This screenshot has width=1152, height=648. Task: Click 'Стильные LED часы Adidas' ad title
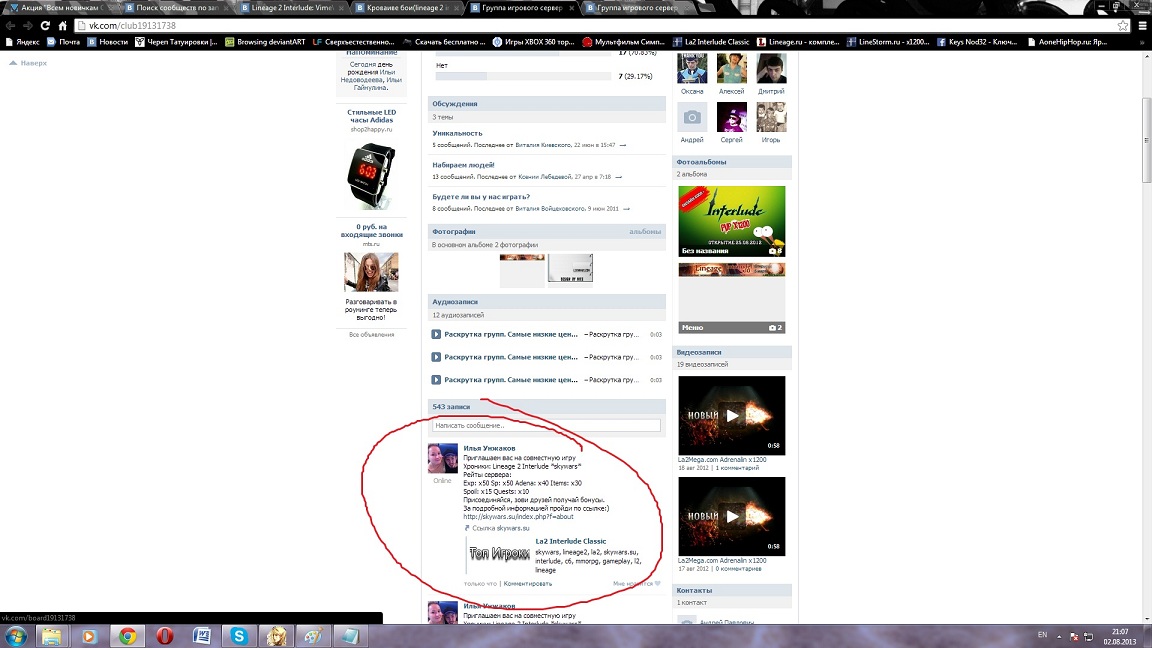pyautogui.click(x=371, y=116)
